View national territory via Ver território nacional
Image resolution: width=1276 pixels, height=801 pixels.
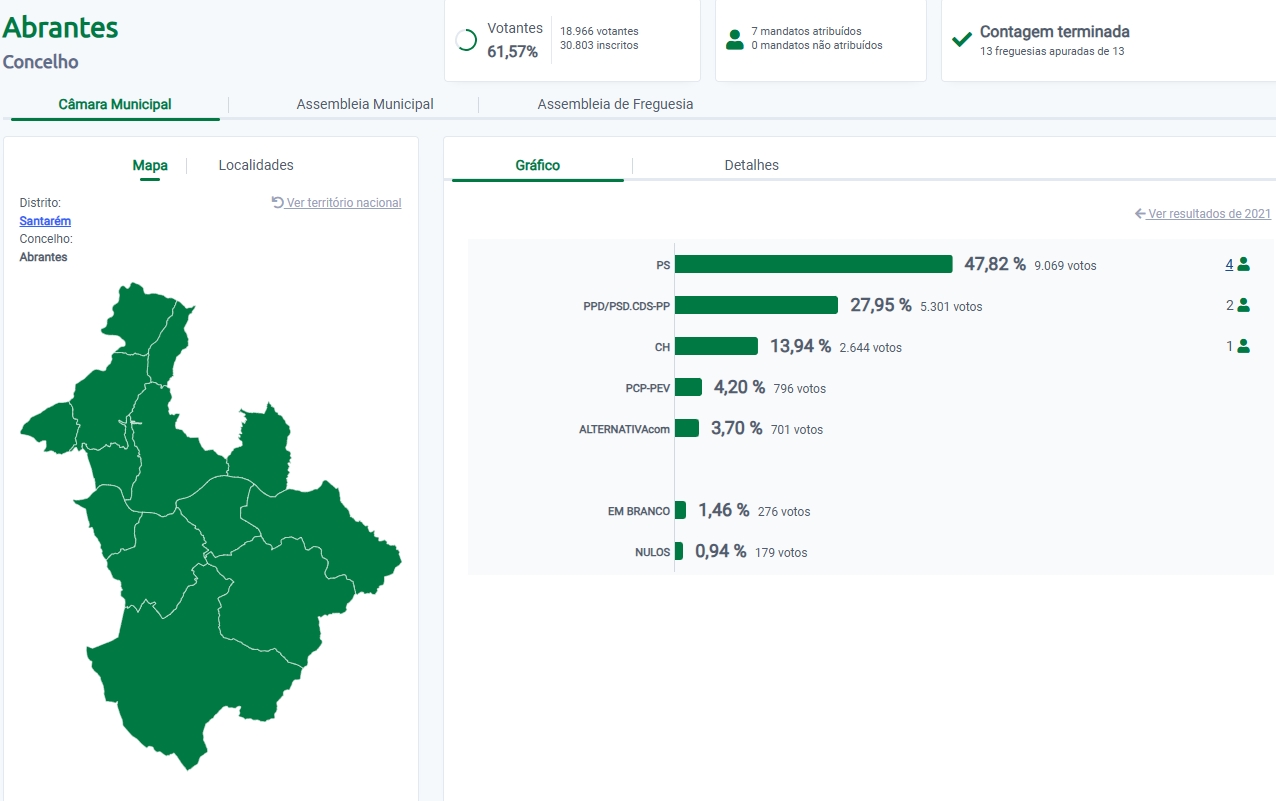tap(344, 203)
